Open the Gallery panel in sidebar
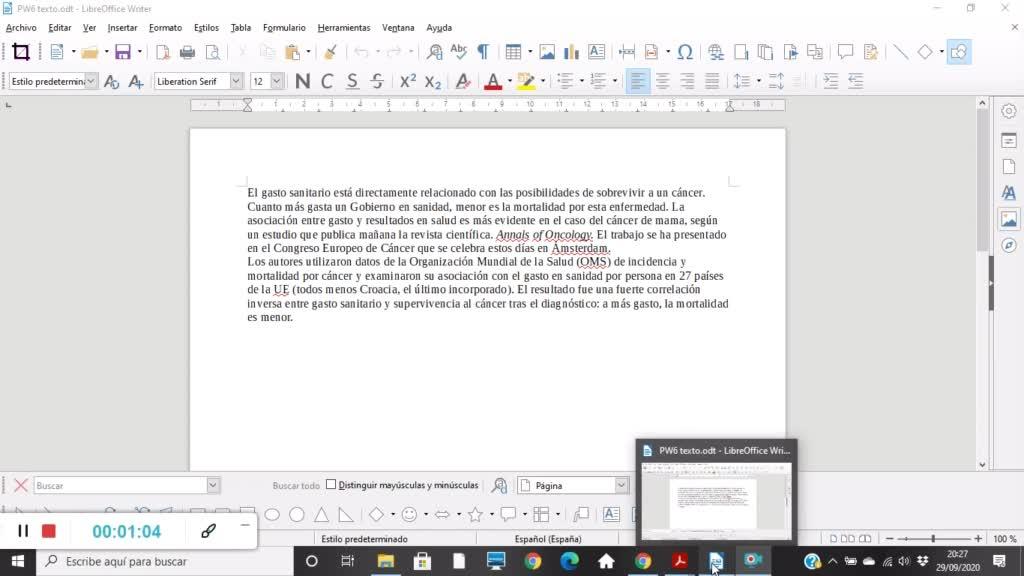 pos(1008,219)
